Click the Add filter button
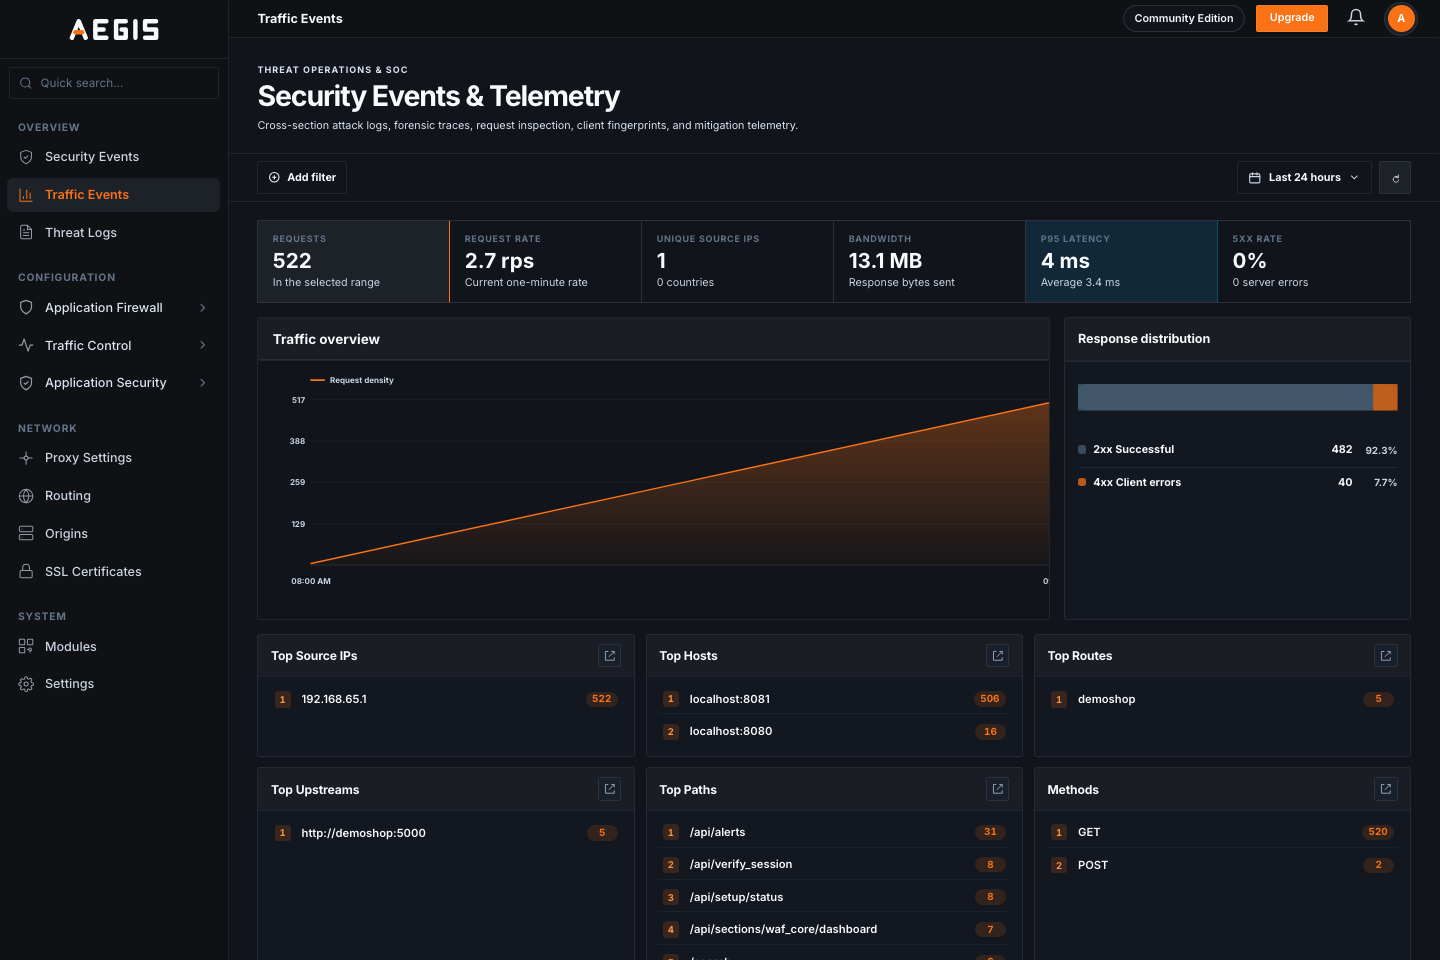Screen dimensions: 1440x960 [x=302, y=178]
